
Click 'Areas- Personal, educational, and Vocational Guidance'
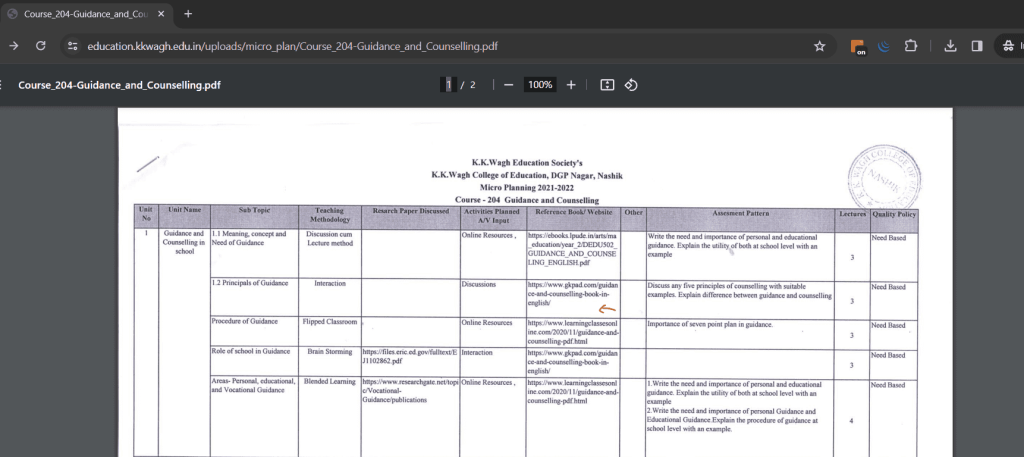(x=253, y=385)
